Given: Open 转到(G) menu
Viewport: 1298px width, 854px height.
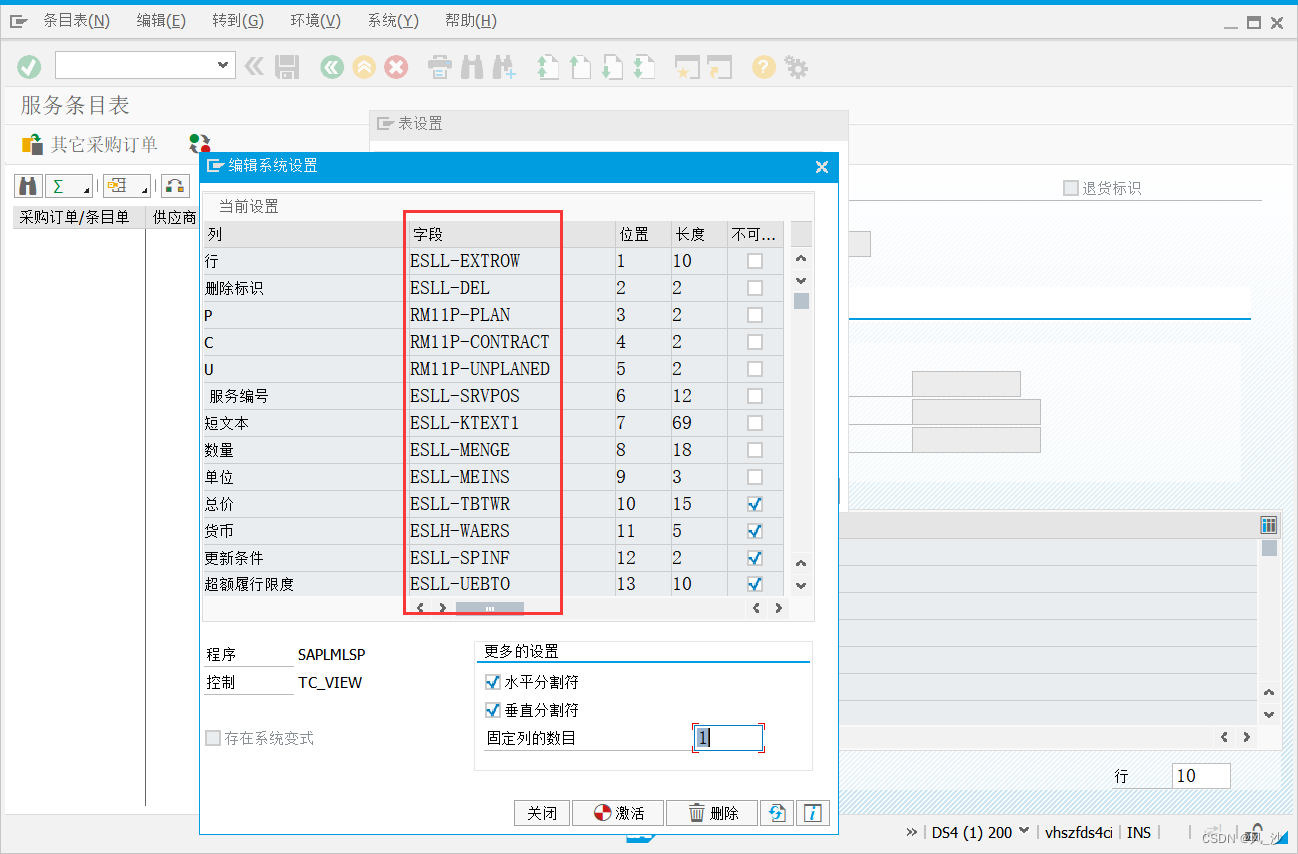Looking at the screenshot, I should pyautogui.click(x=238, y=21).
